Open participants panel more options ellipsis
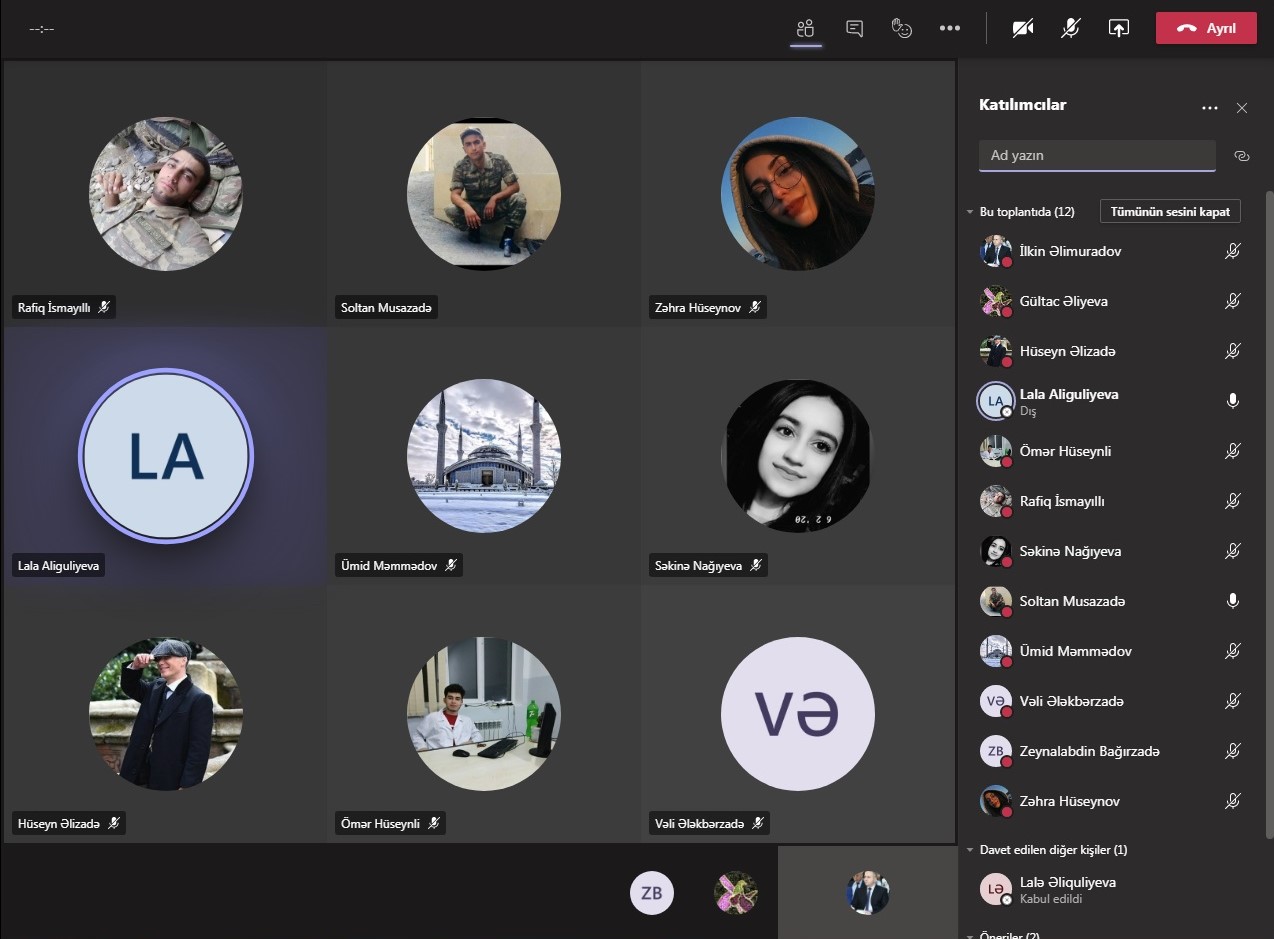This screenshot has width=1274, height=939. point(1210,108)
